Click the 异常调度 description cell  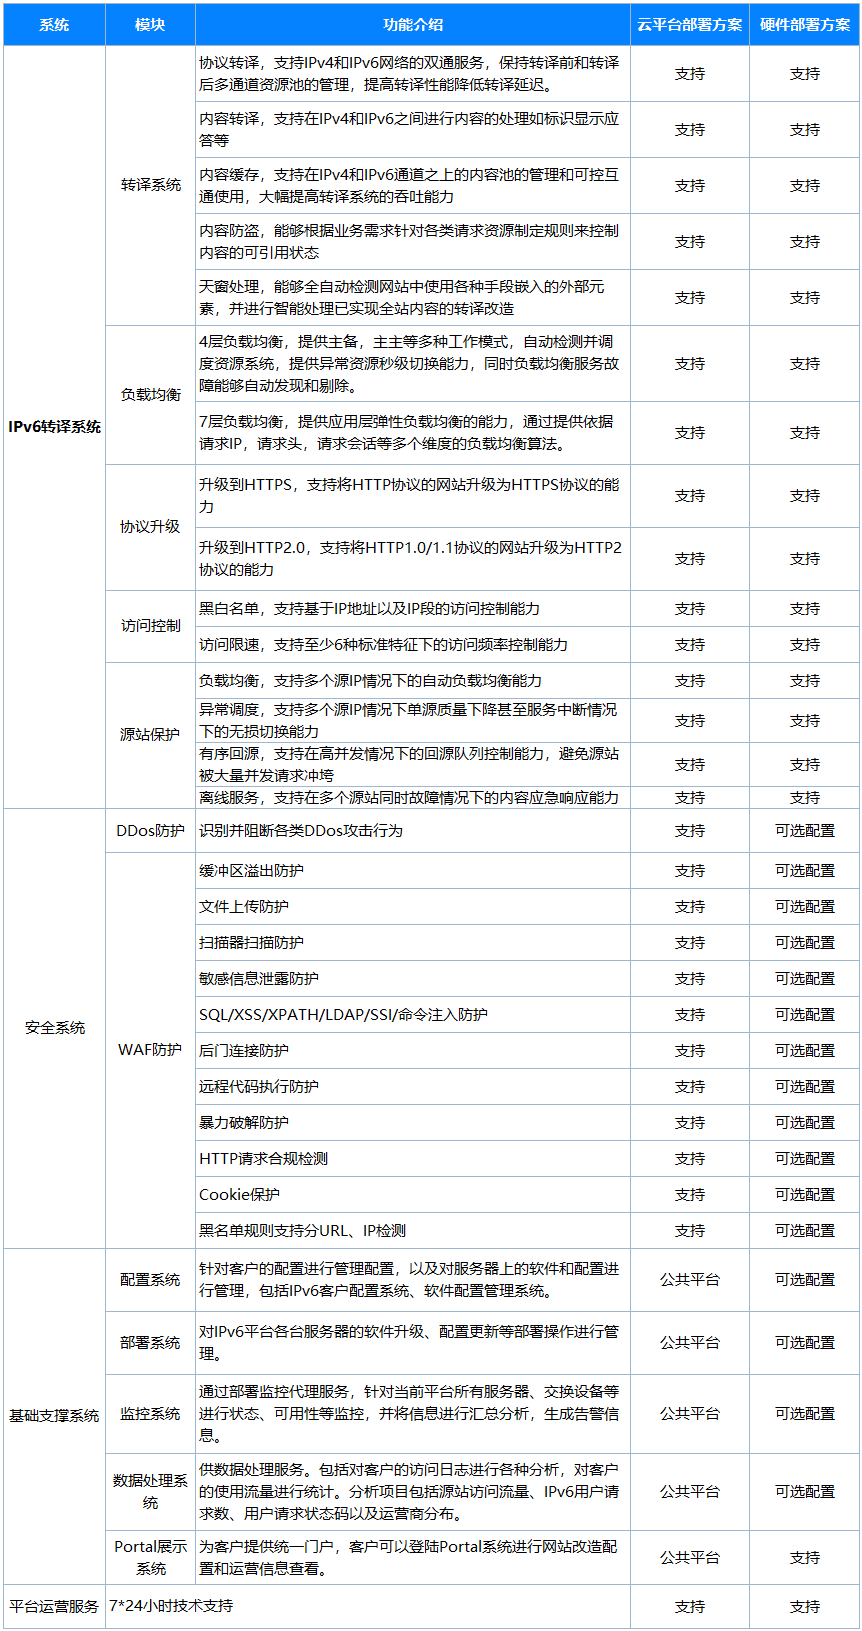click(413, 721)
